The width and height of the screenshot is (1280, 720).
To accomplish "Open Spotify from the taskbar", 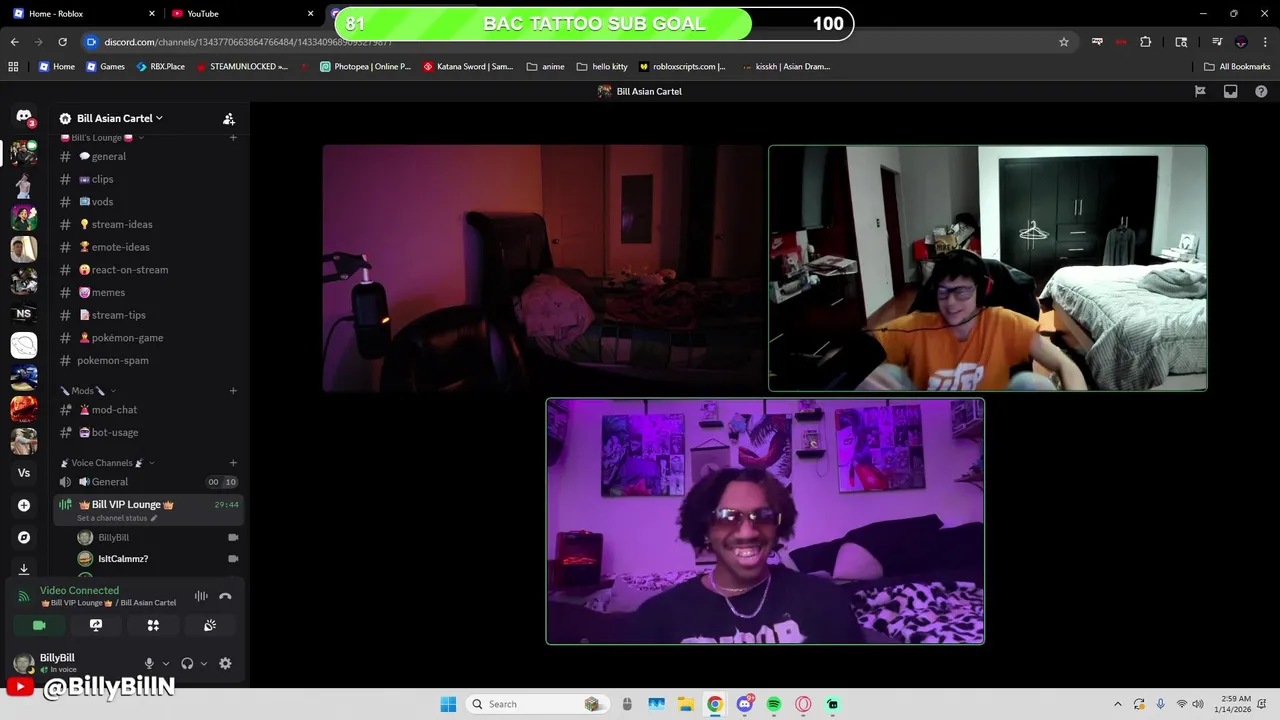I will coord(774,704).
